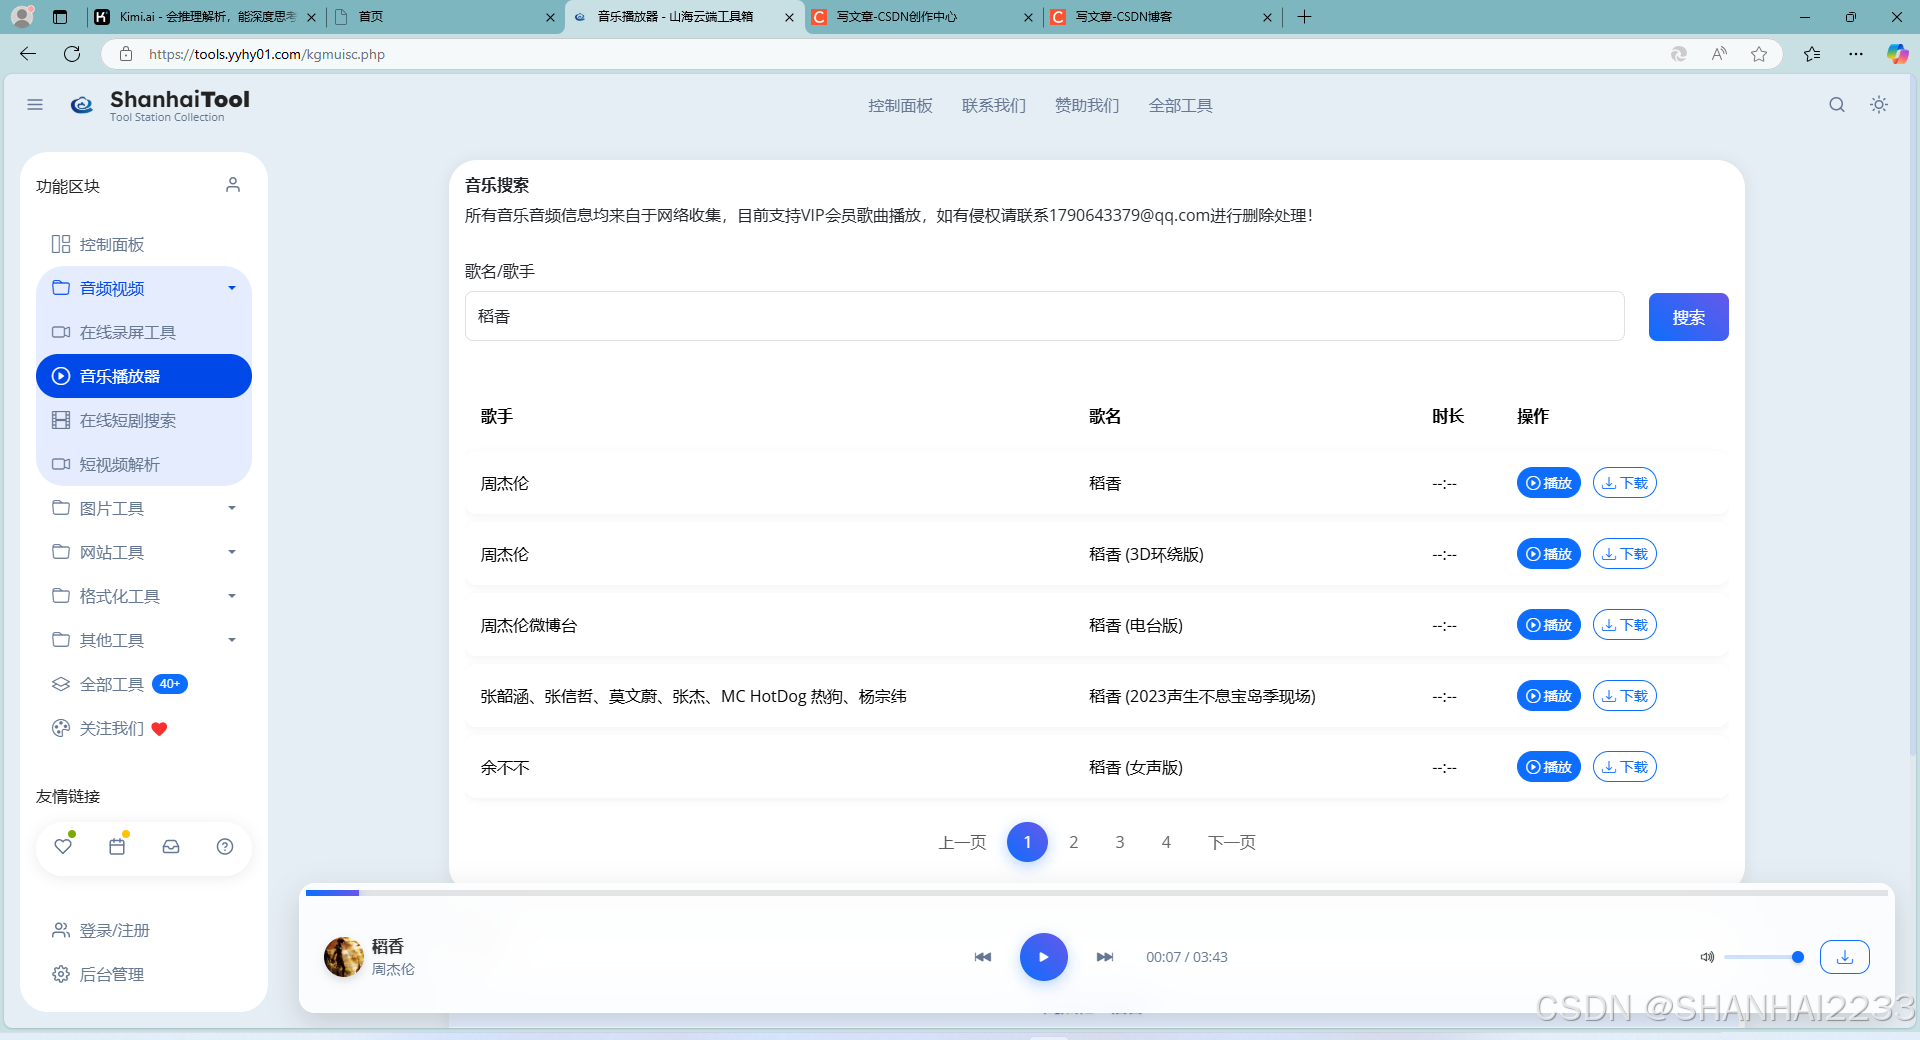Click the user profile icon in 功能区块

click(233, 185)
